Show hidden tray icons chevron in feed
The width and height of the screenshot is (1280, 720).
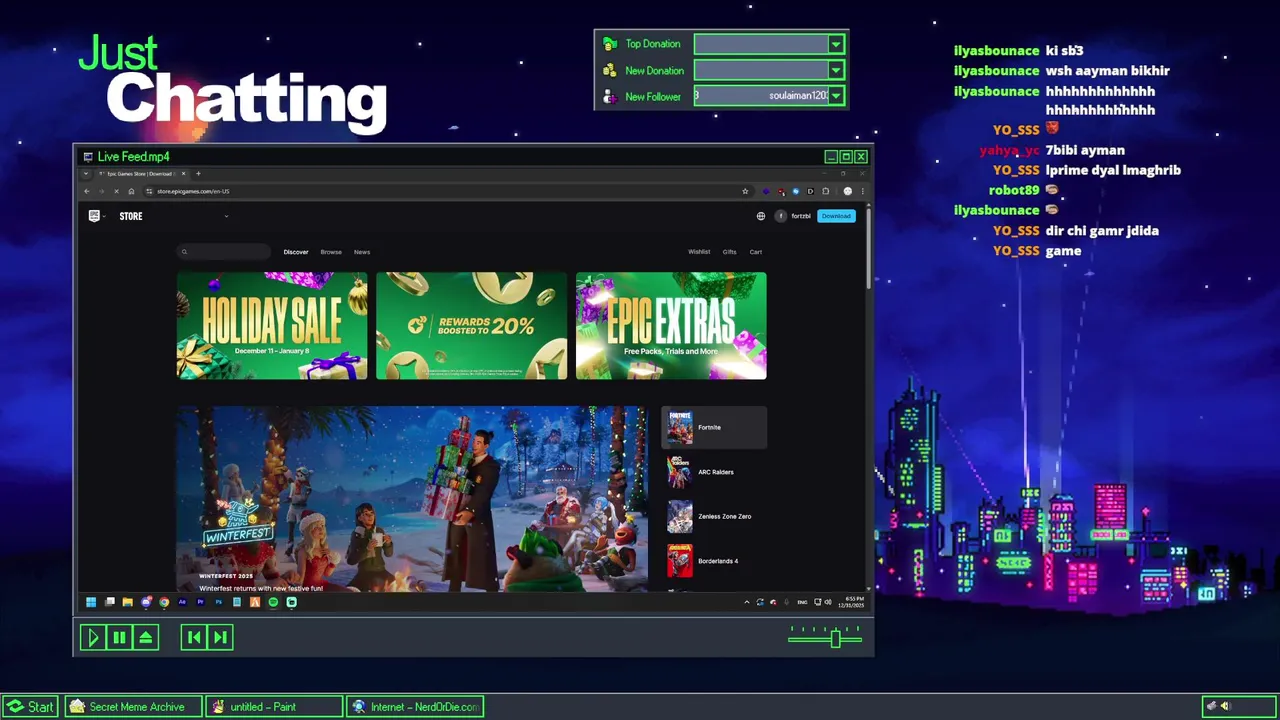pos(747,602)
